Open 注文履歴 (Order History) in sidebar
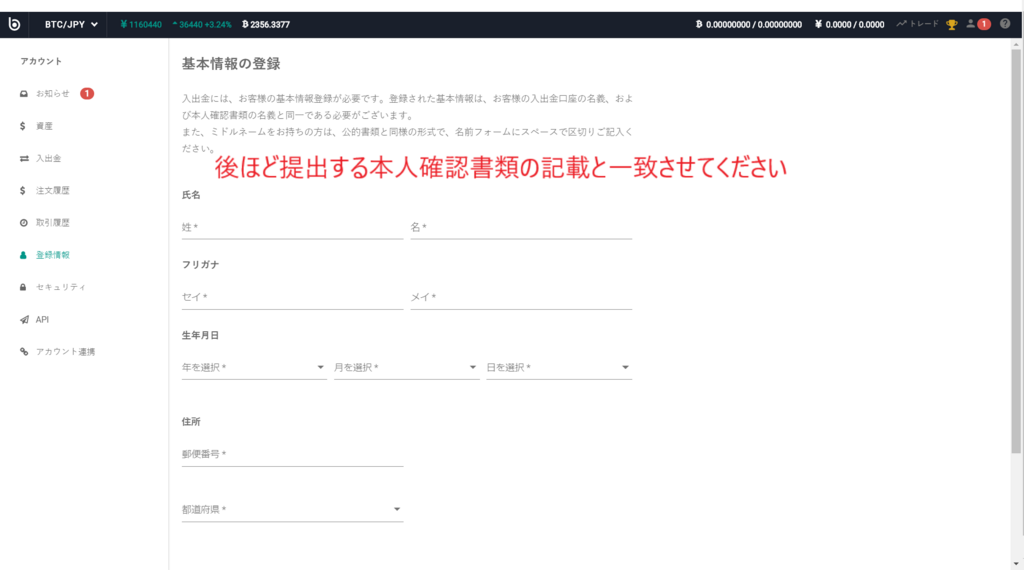 (x=52, y=190)
